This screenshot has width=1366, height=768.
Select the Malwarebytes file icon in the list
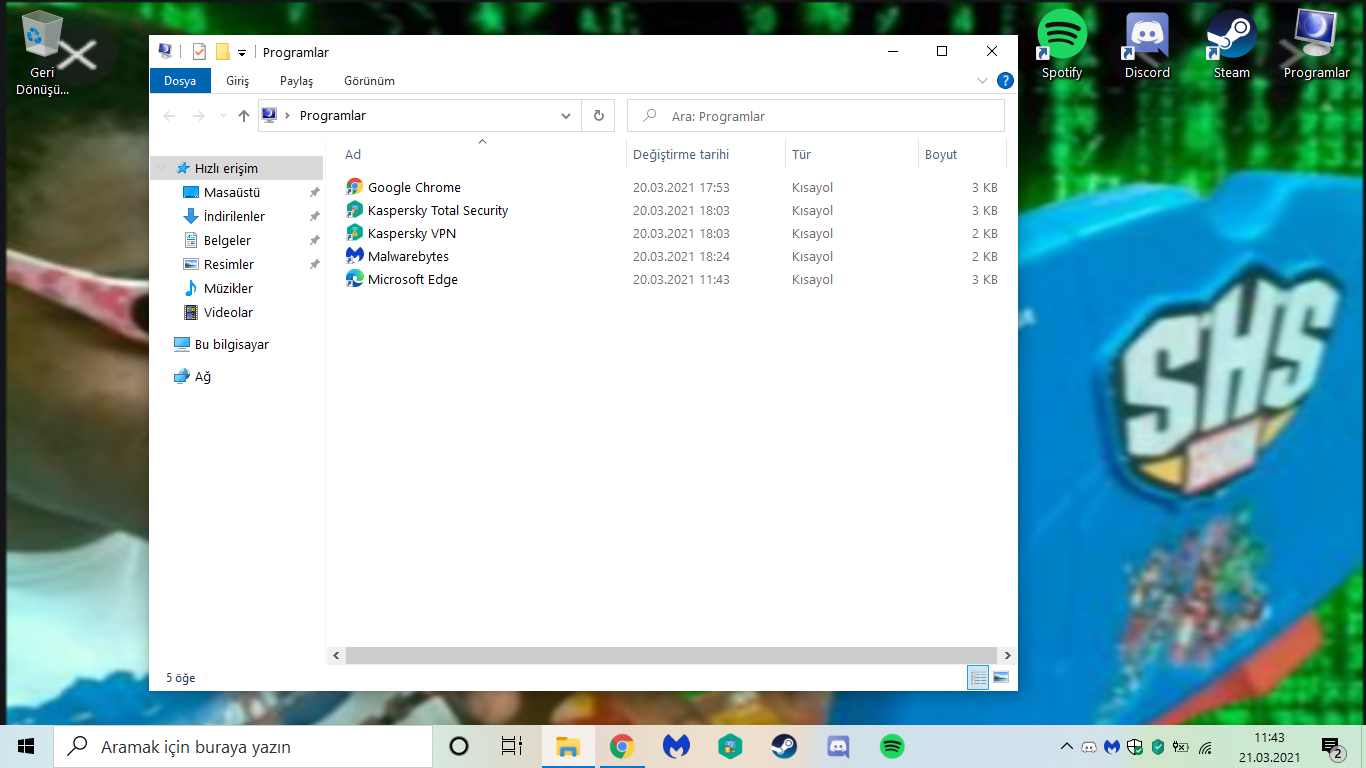[x=354, y=256]
